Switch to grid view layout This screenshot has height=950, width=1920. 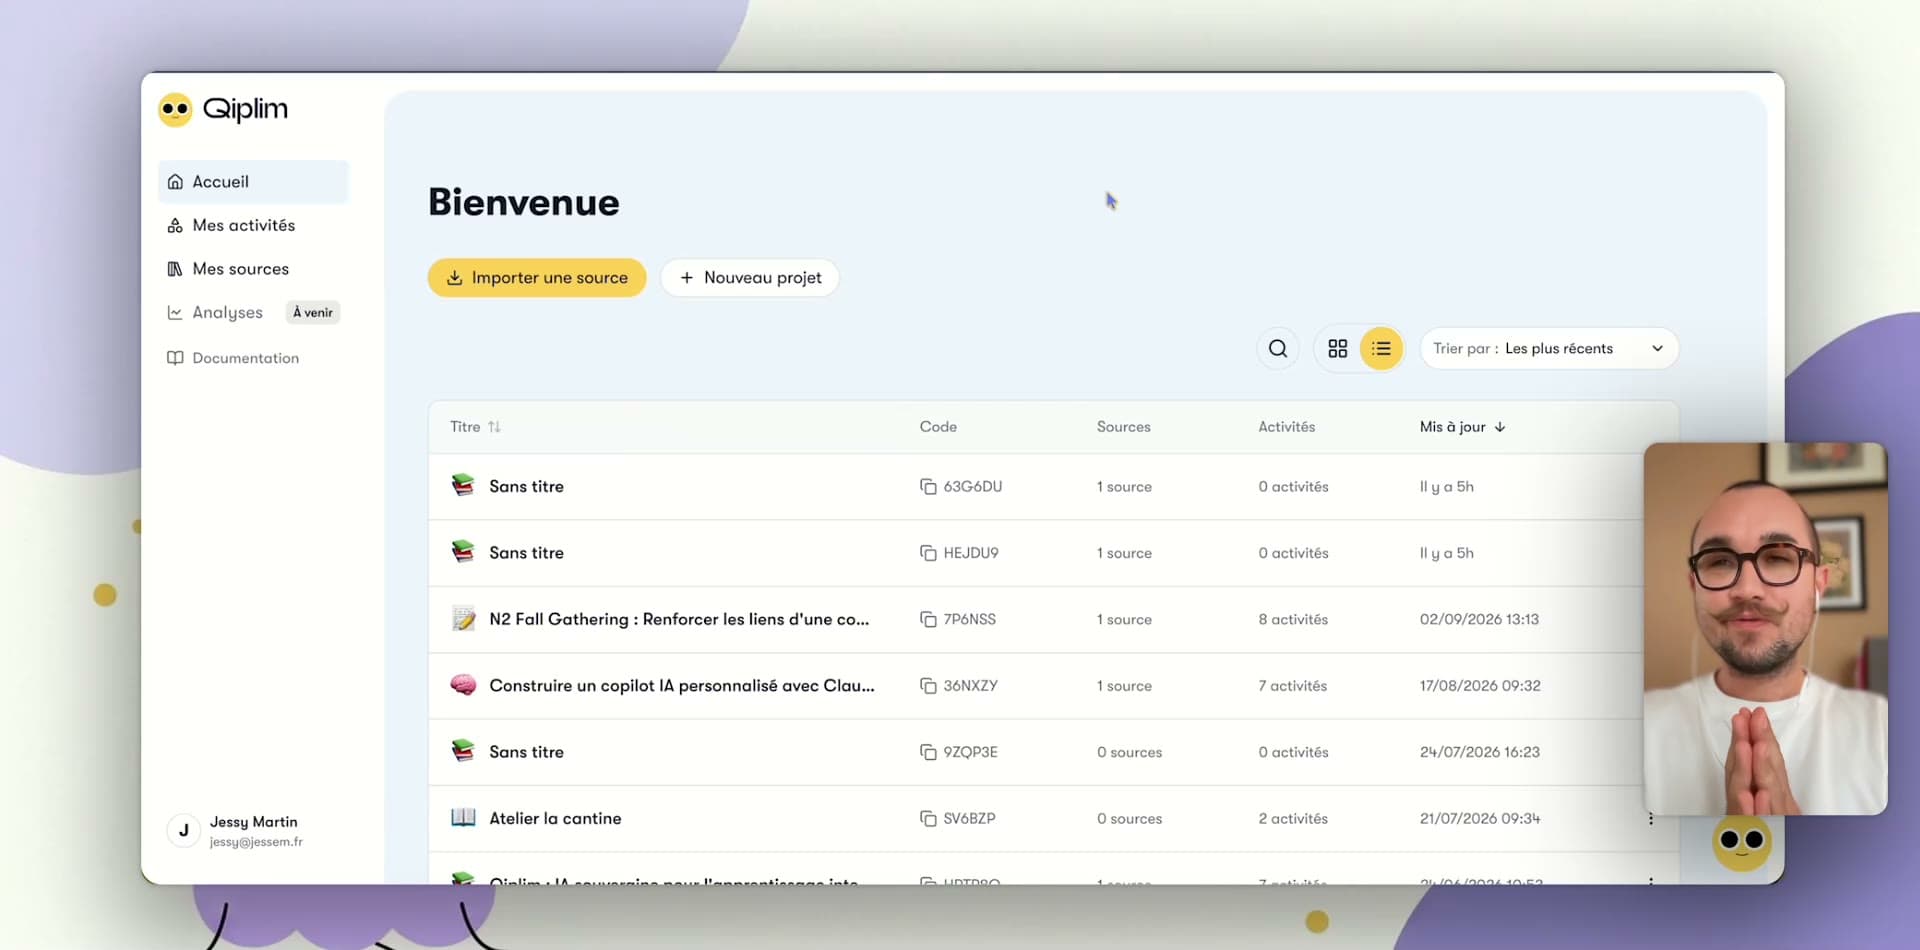click(1337, 349)
